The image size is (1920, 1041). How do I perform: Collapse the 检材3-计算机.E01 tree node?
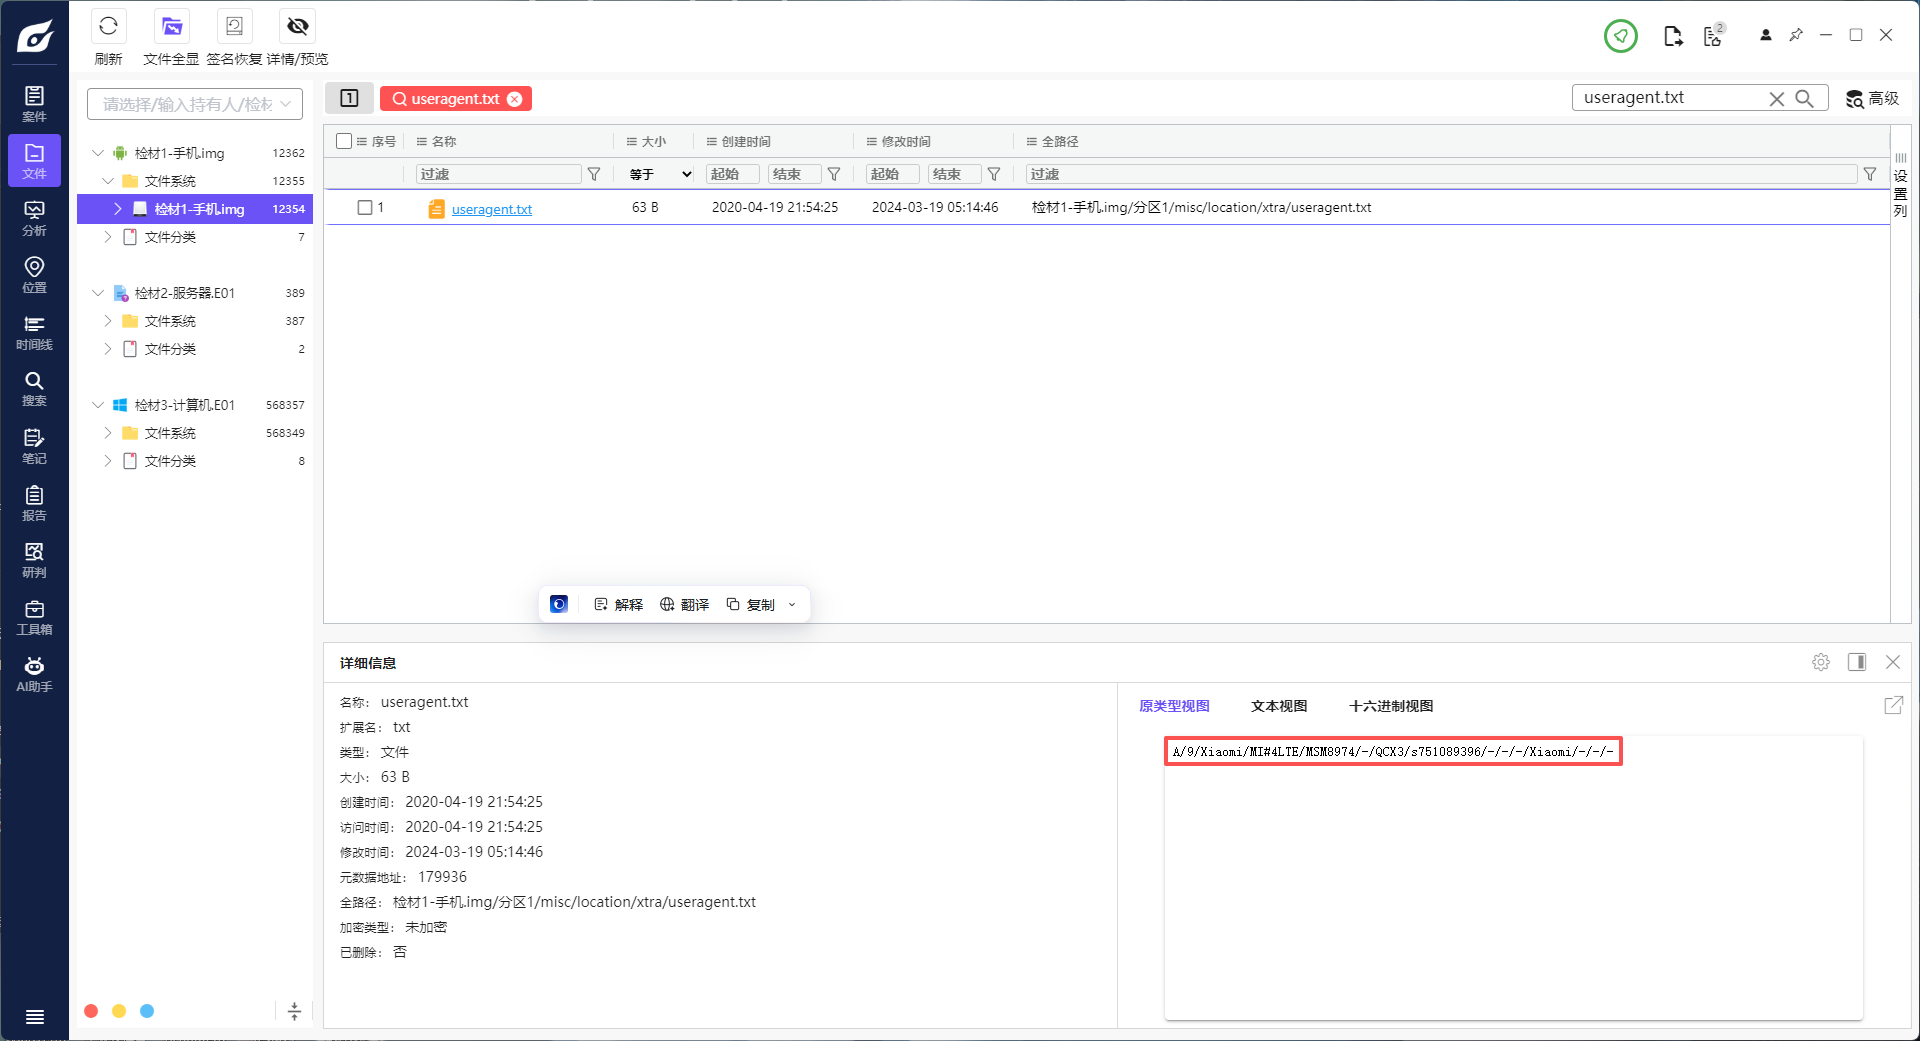coord(97,405)
